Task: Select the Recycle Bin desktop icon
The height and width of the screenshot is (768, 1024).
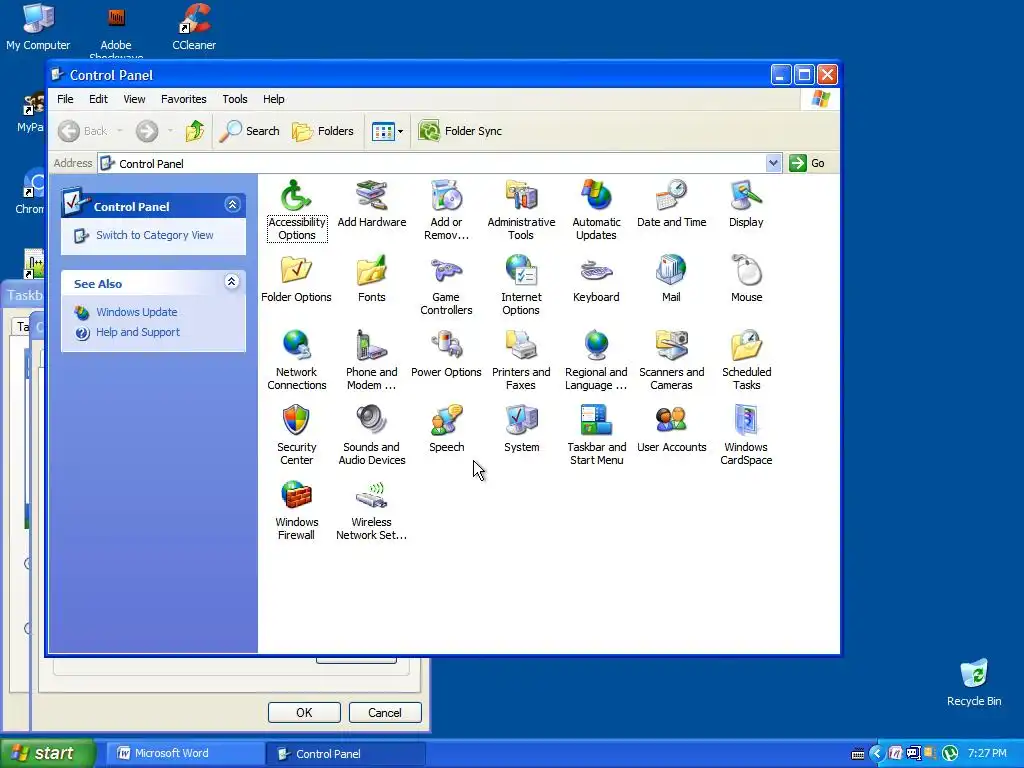Action: [x=974, y=683]
